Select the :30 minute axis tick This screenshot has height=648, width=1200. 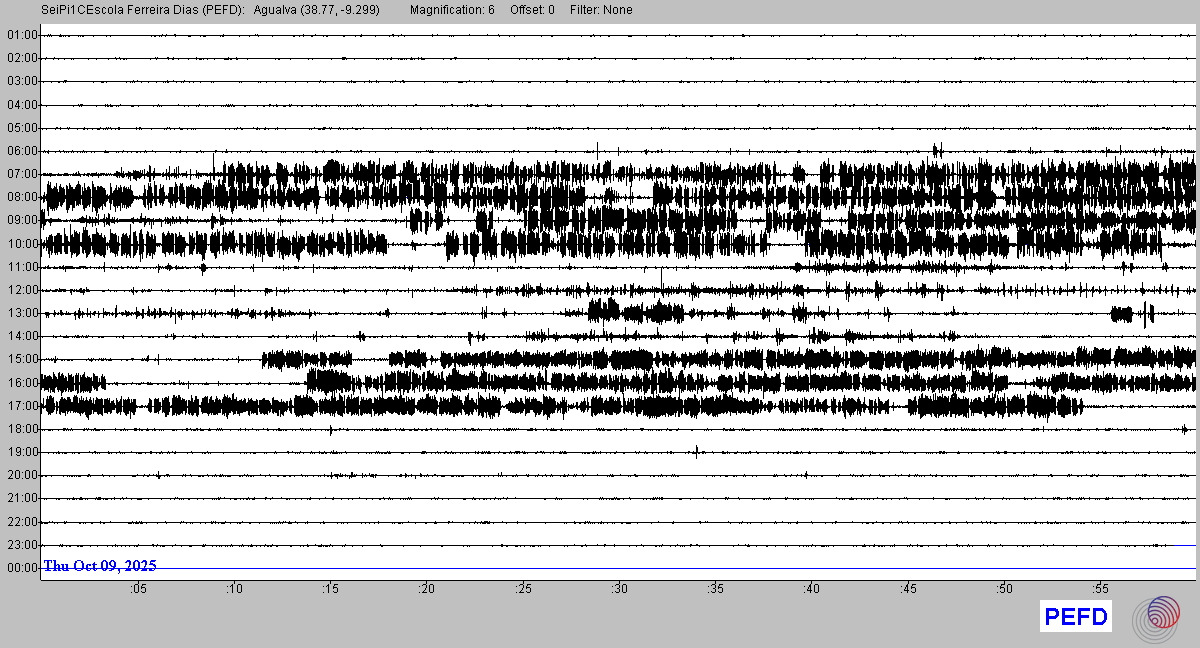coord(619,589)
